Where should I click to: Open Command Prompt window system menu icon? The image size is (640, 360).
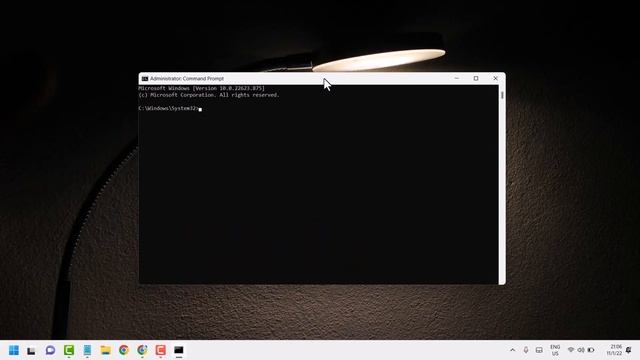coord(145,78)
